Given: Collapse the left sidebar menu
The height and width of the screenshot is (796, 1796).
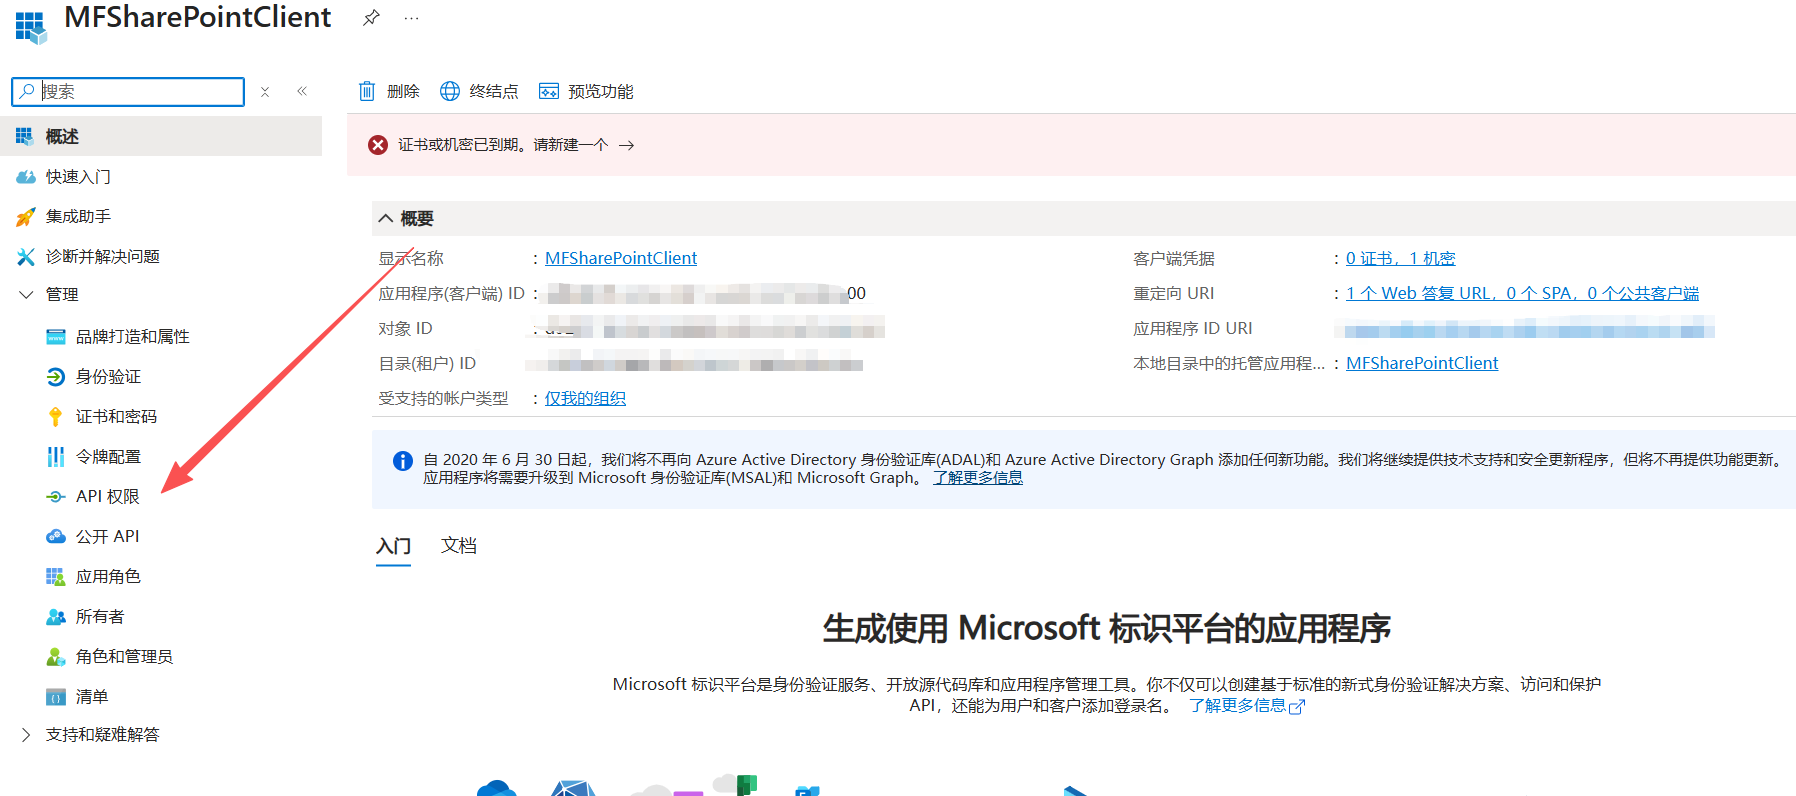Looking at the screenshot, I should 302,91.
